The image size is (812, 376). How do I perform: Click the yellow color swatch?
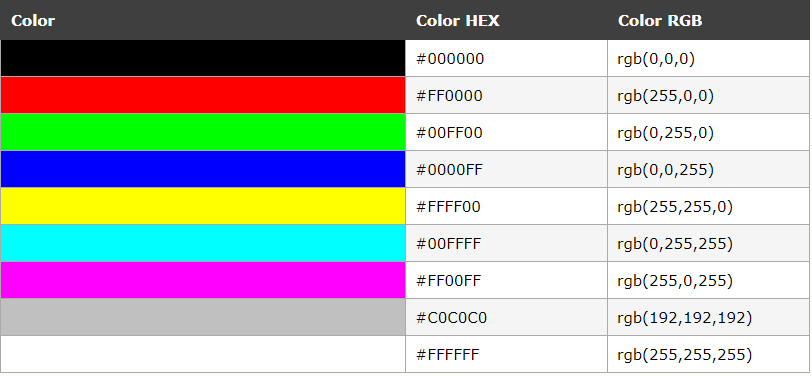pyautogui.click(x=203, y=206)
